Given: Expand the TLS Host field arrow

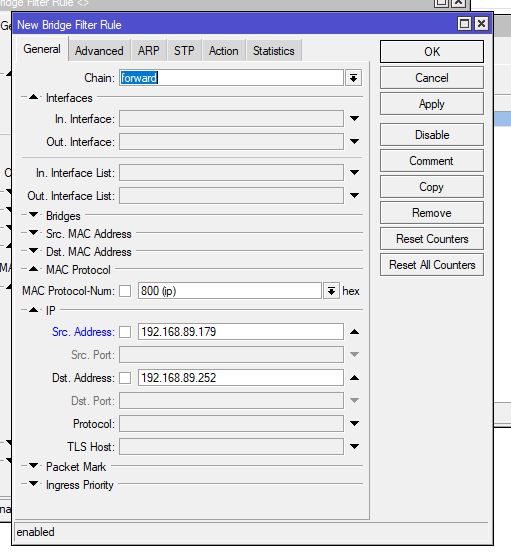Looking at the screenshot, I should (354, 446).
